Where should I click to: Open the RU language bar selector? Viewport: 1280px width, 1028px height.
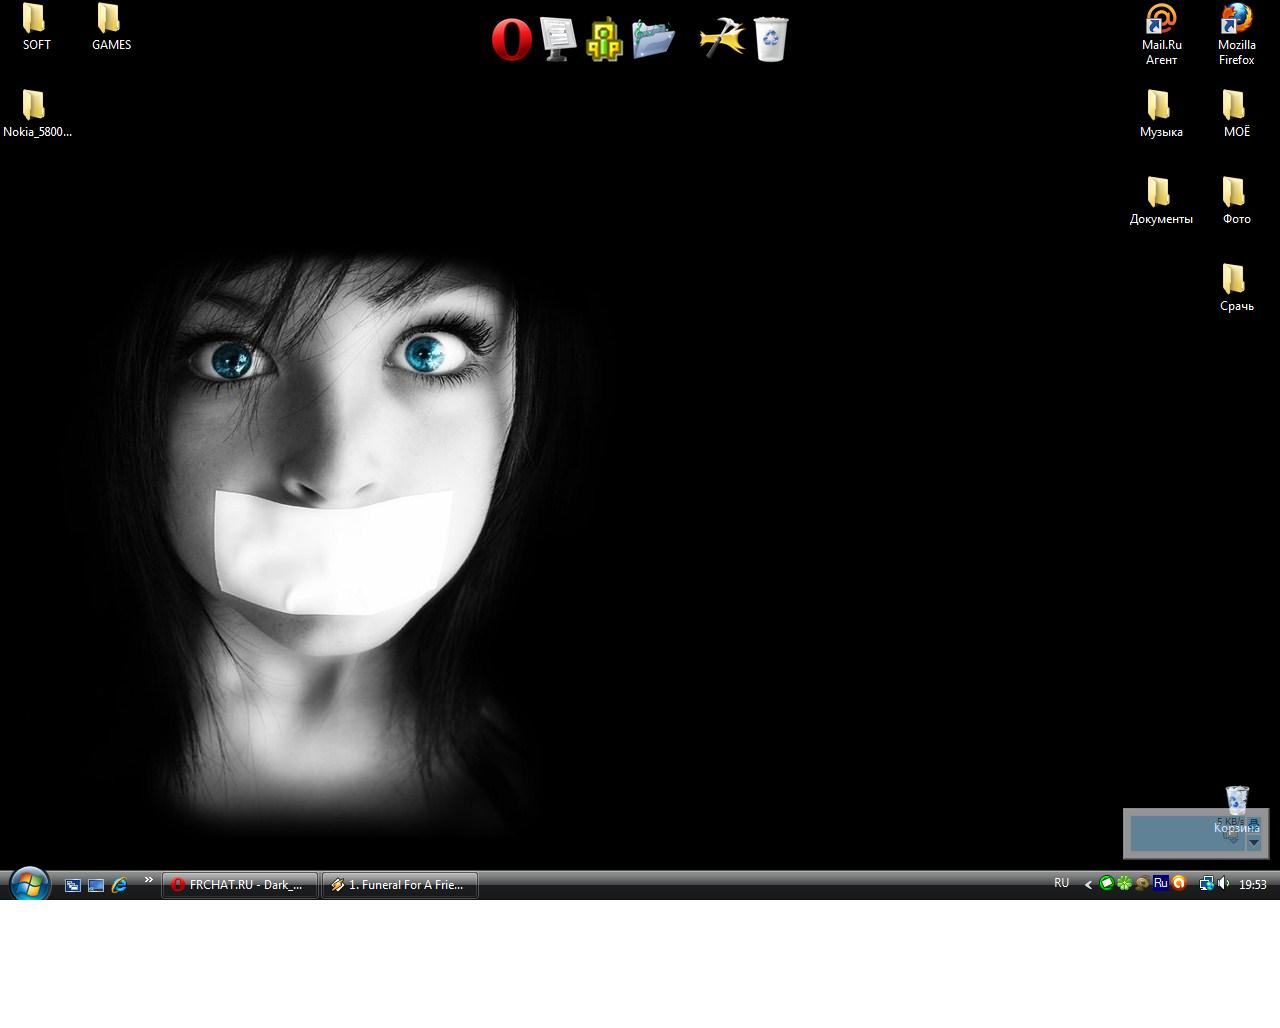pyautogui.click(x=1061, y=883)
